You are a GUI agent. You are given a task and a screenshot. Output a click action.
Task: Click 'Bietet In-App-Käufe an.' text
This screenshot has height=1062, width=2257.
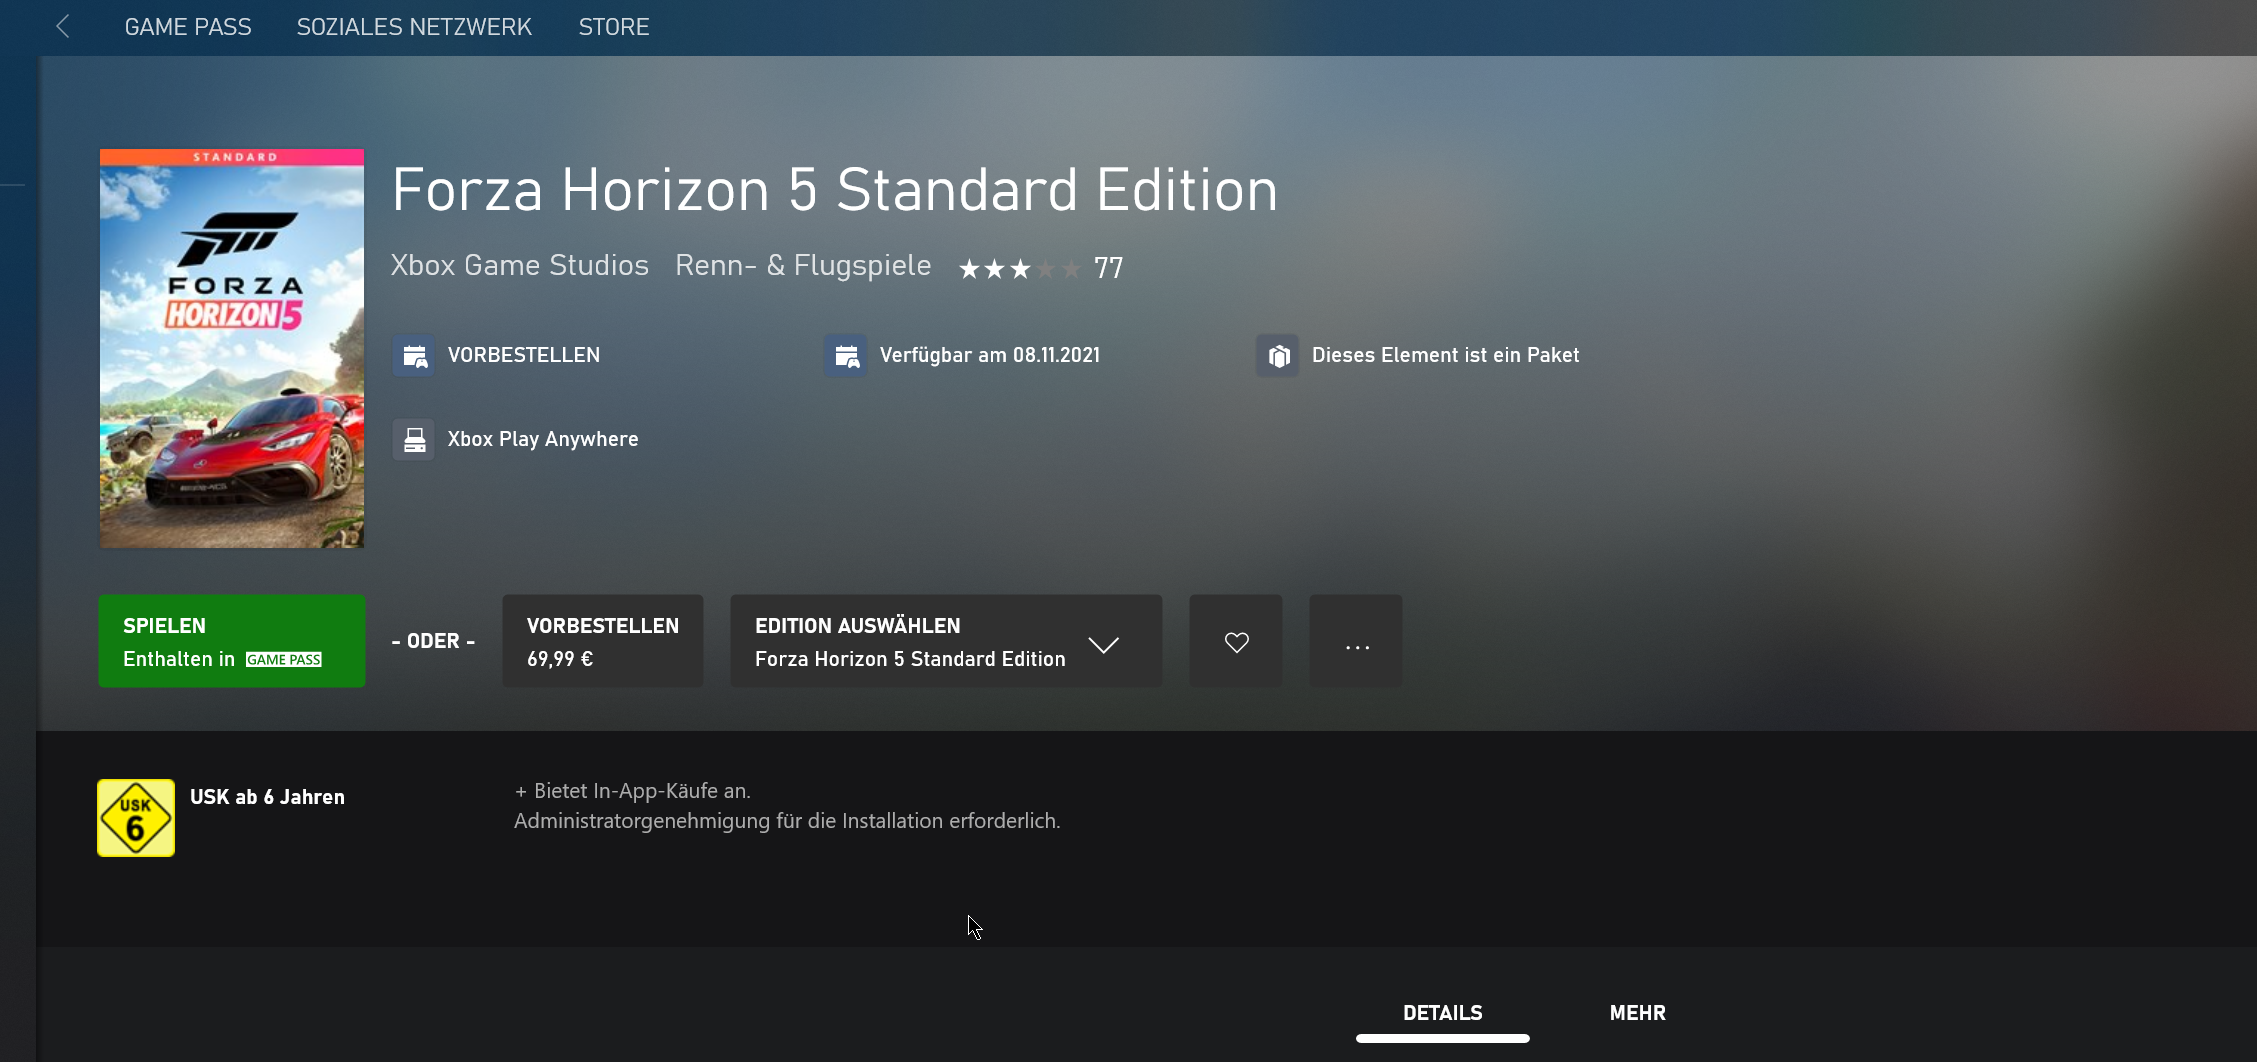642,791
